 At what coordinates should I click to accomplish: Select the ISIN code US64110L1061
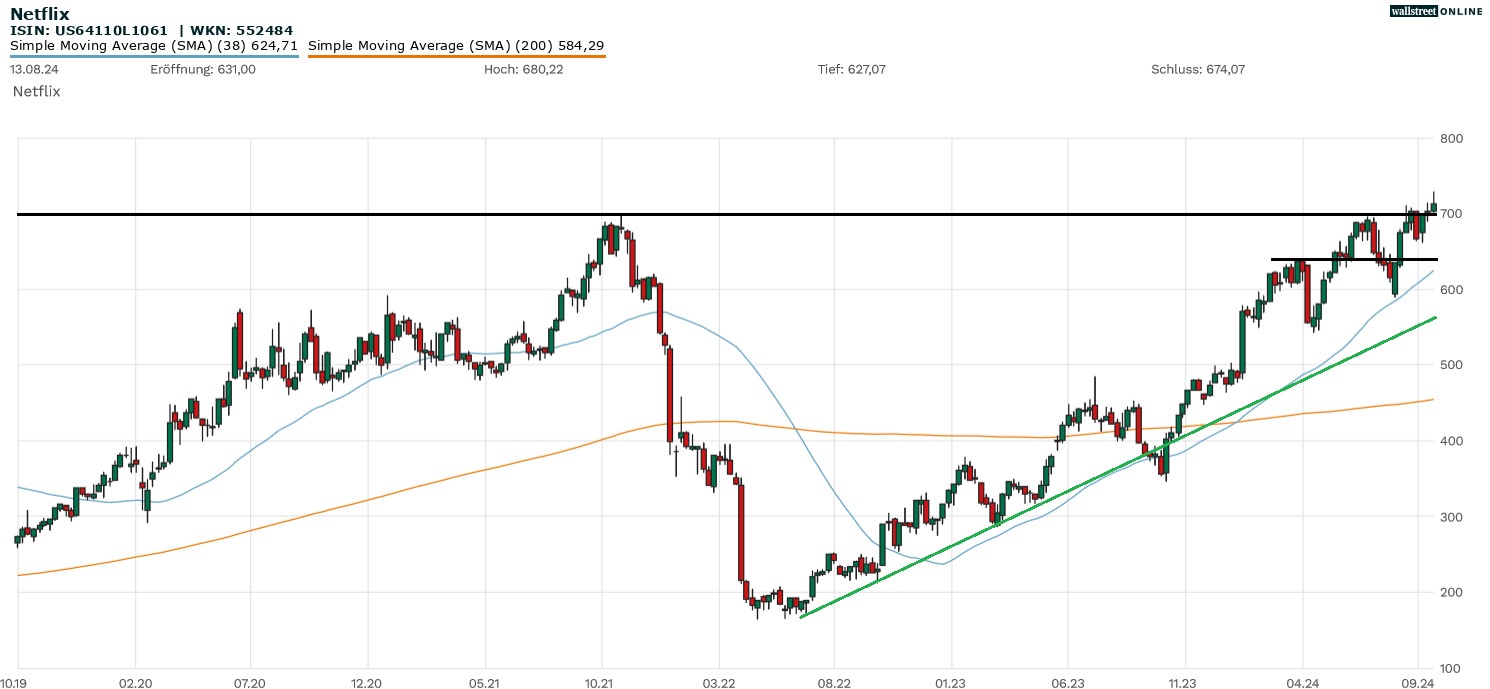click(x=110, y=30)
